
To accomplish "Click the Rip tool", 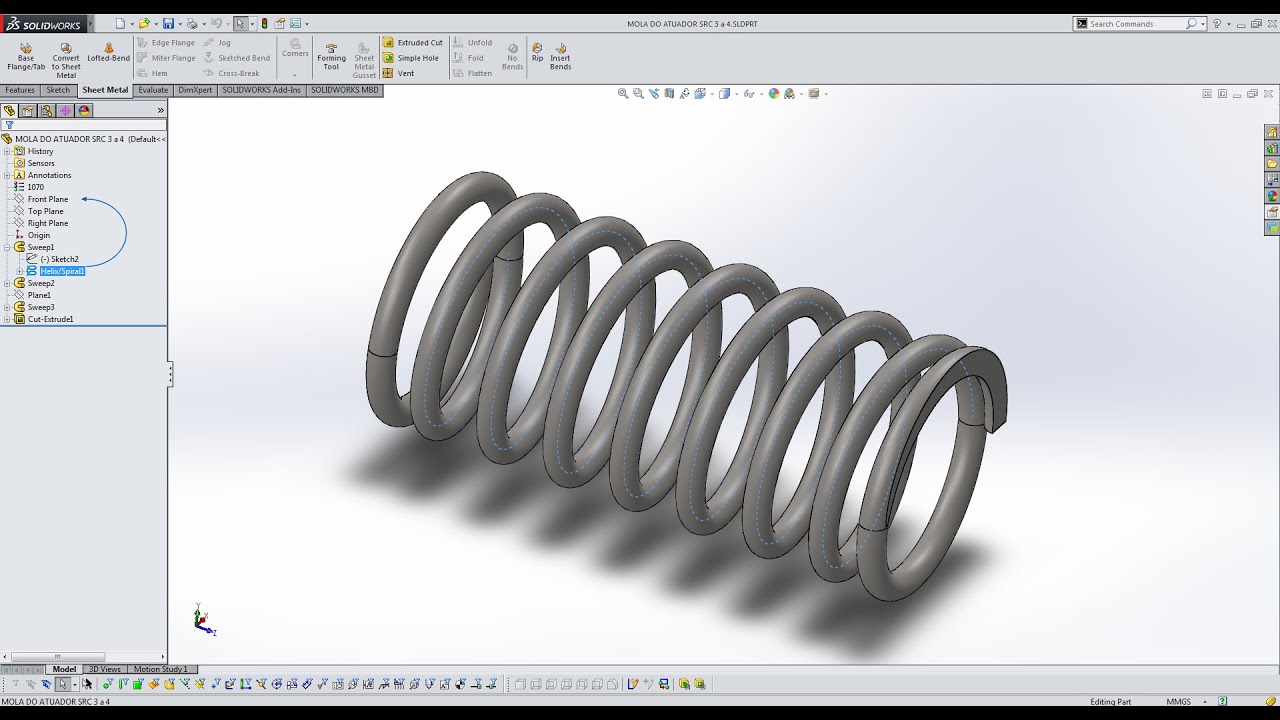I will tap(537, 52).
